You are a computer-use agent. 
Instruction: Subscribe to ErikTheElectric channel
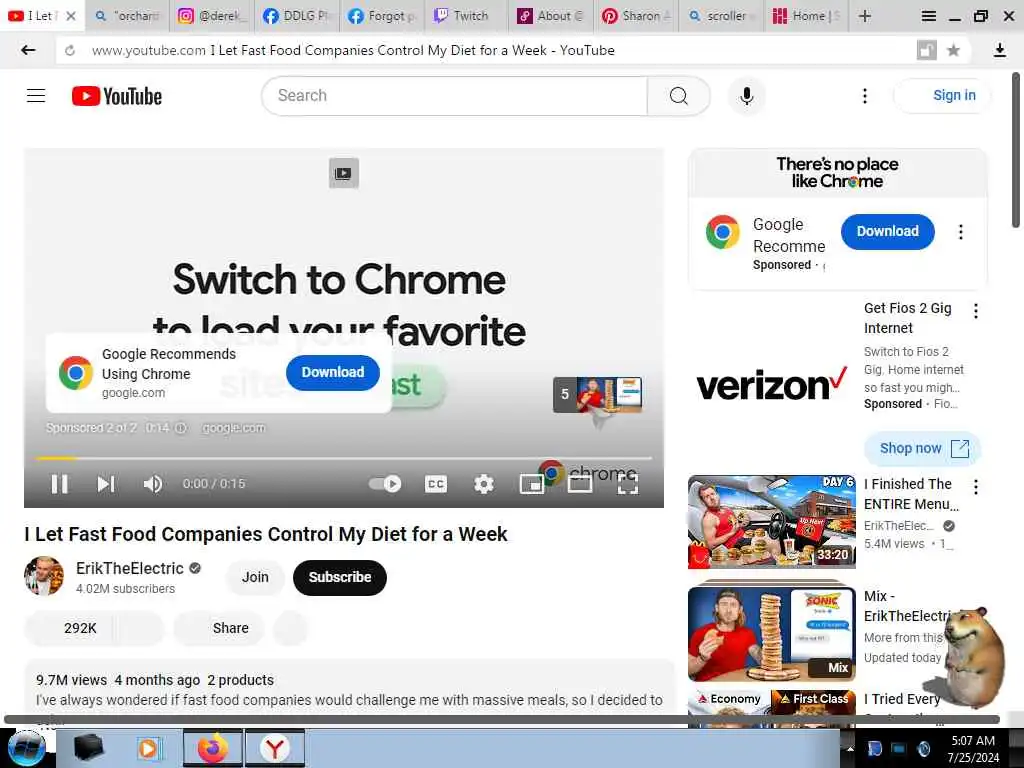pos(340,577)
